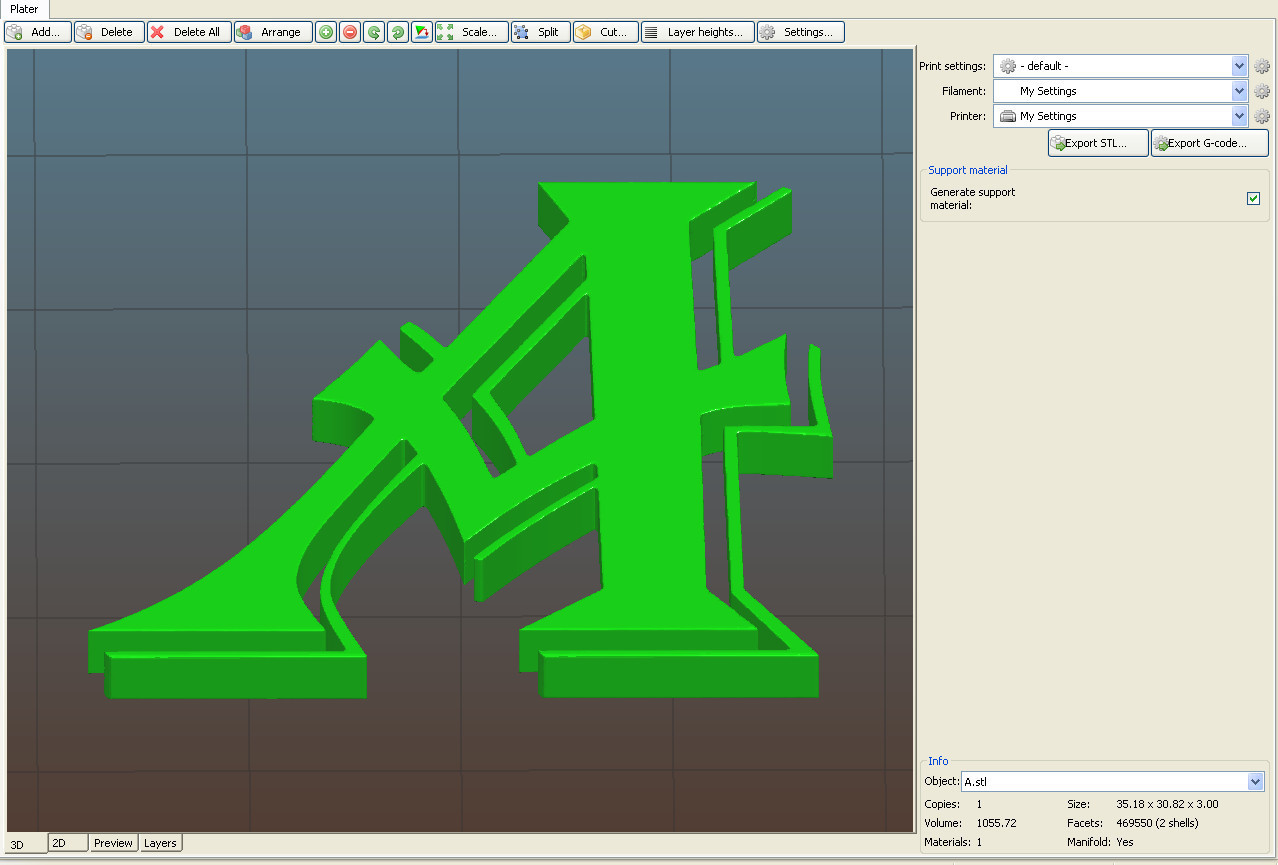
Task: Rotate the object 45 degrees counter-clockwise
Action: [373, 31]
